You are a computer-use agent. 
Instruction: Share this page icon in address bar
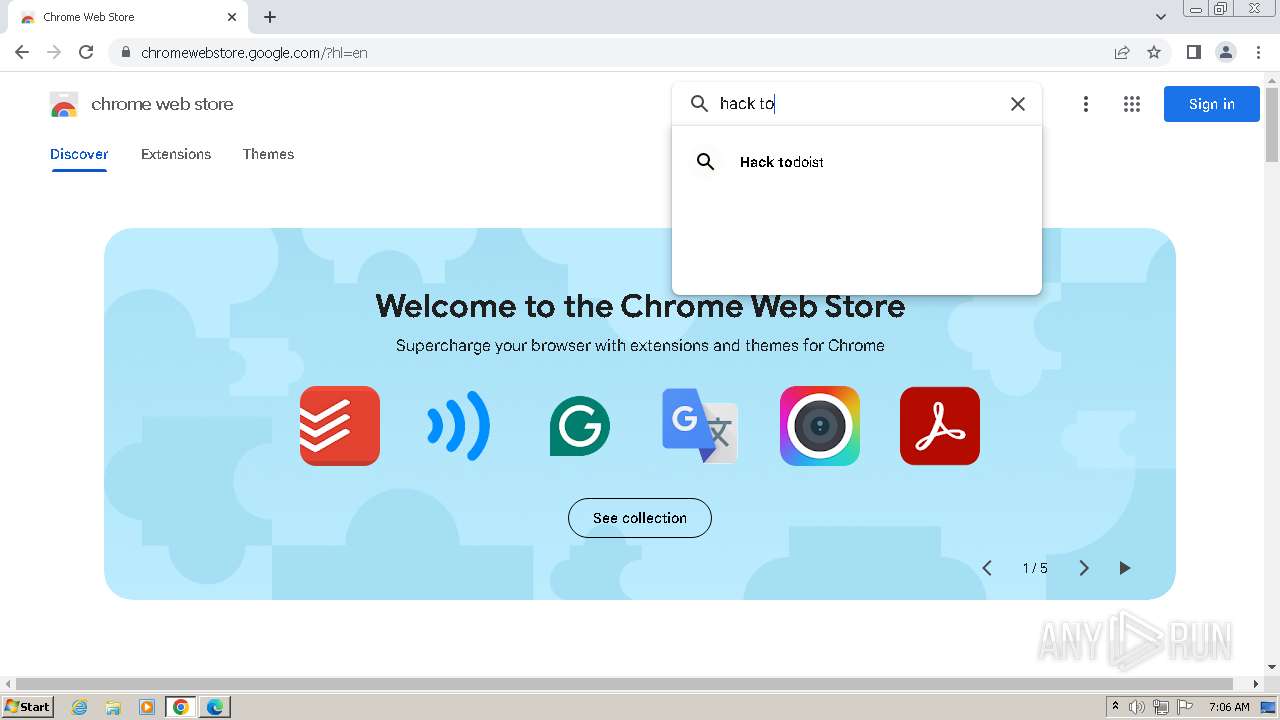coord(1122,52)
